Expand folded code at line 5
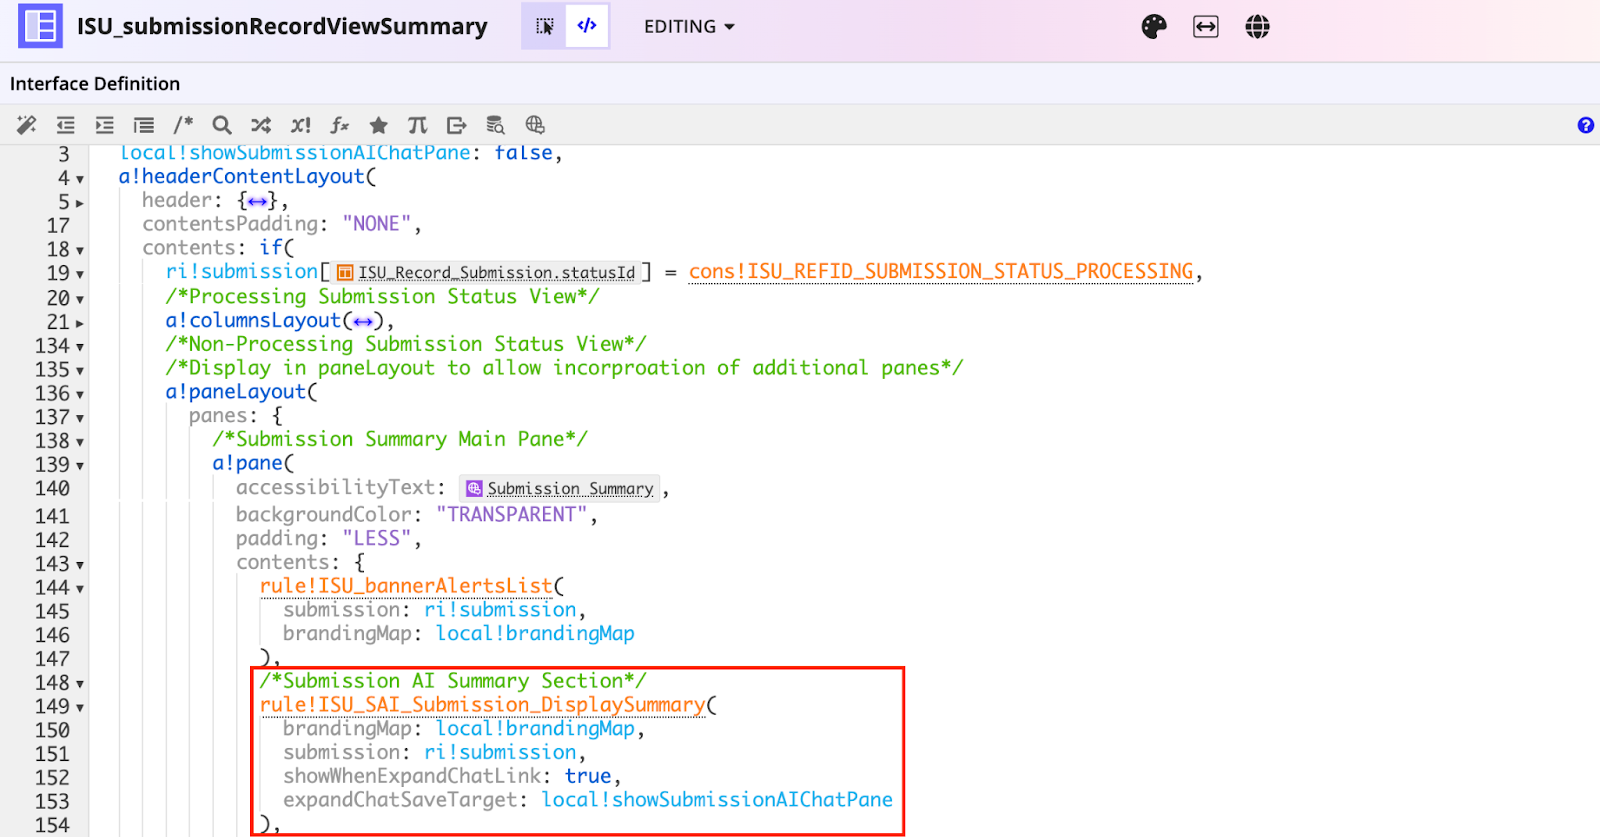 [x=80, y=203]
